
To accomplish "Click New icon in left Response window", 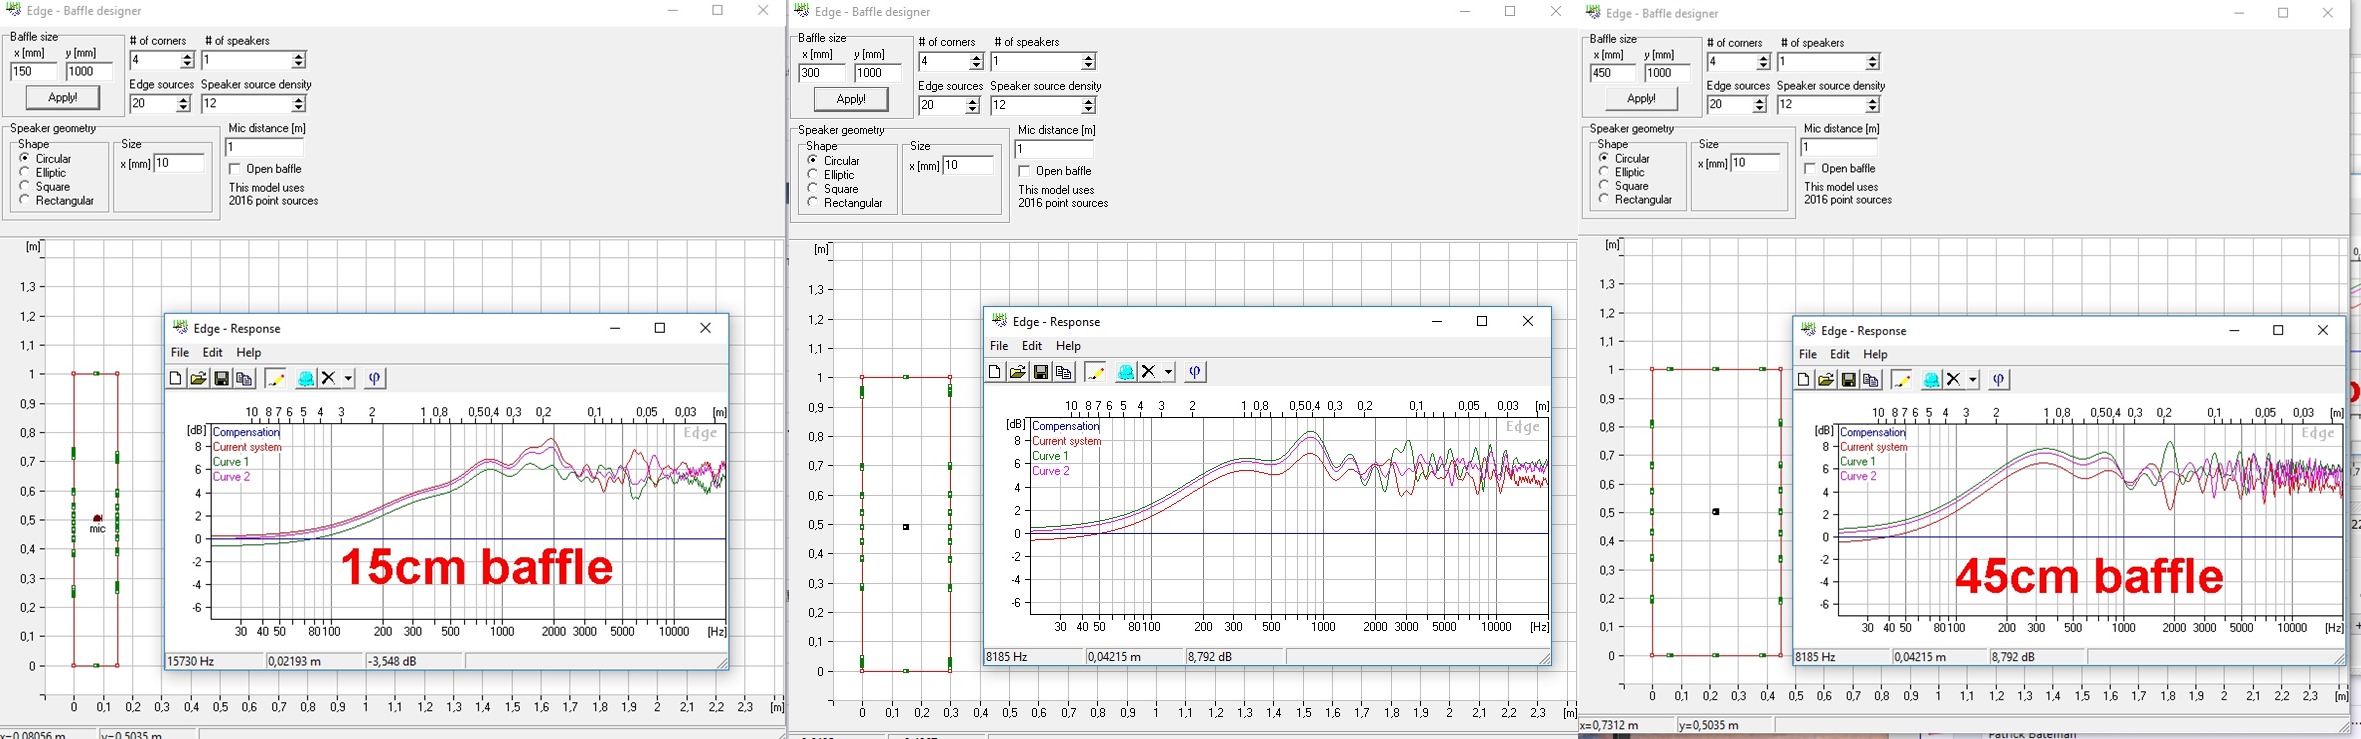I will coord(176,378).
